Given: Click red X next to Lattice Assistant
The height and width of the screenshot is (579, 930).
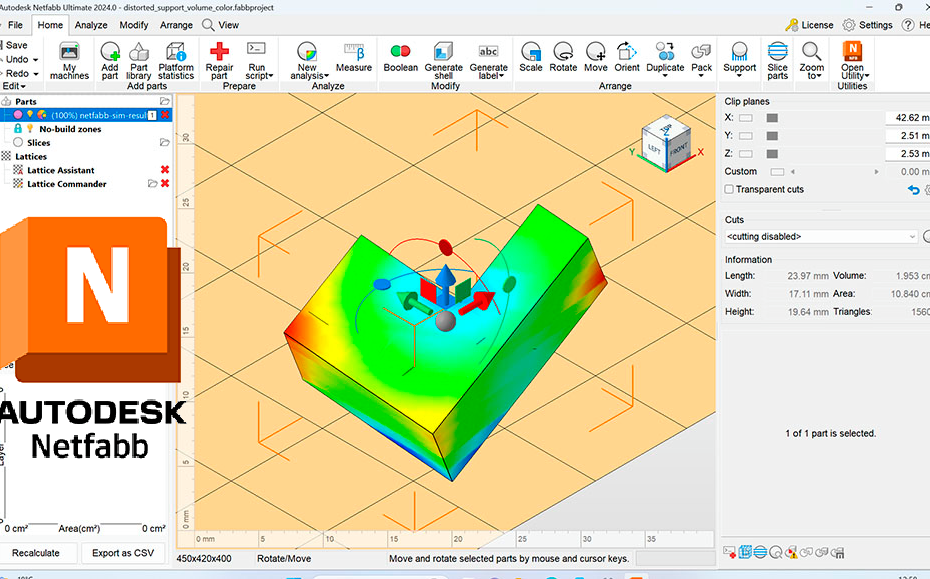Looking at the screenshot, I should tap(165, 170).
